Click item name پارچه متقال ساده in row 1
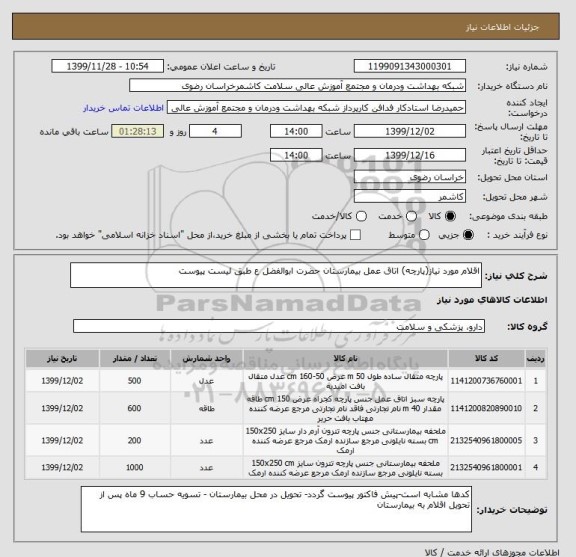 (x=345, y=381)
